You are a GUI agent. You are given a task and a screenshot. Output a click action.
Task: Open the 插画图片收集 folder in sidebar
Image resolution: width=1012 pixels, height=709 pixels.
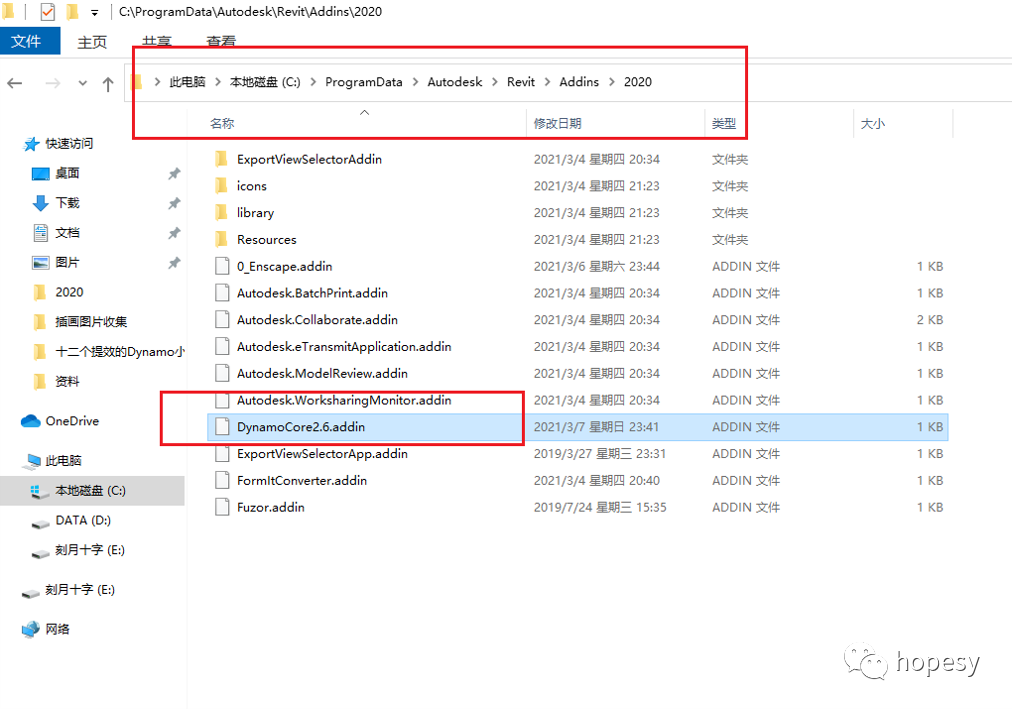[91, 321]
